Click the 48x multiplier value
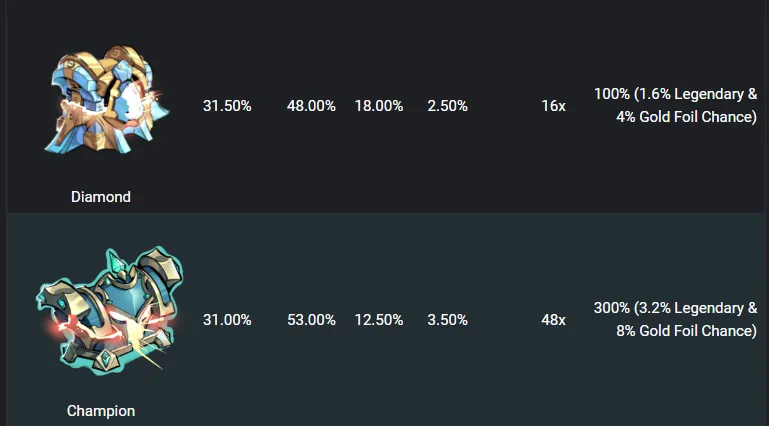Viewport: 769px width, 426px height. (553, 320)
